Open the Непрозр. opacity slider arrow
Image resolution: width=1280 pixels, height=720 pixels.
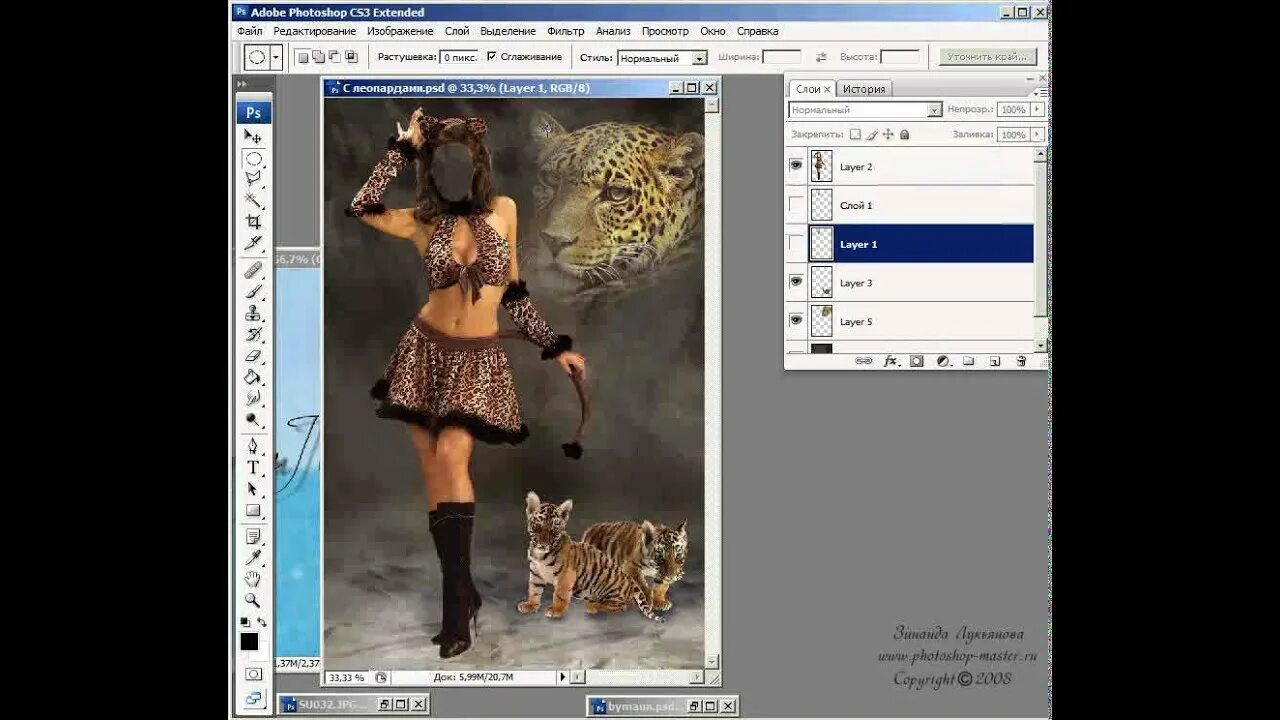[x=1037, y=110]
